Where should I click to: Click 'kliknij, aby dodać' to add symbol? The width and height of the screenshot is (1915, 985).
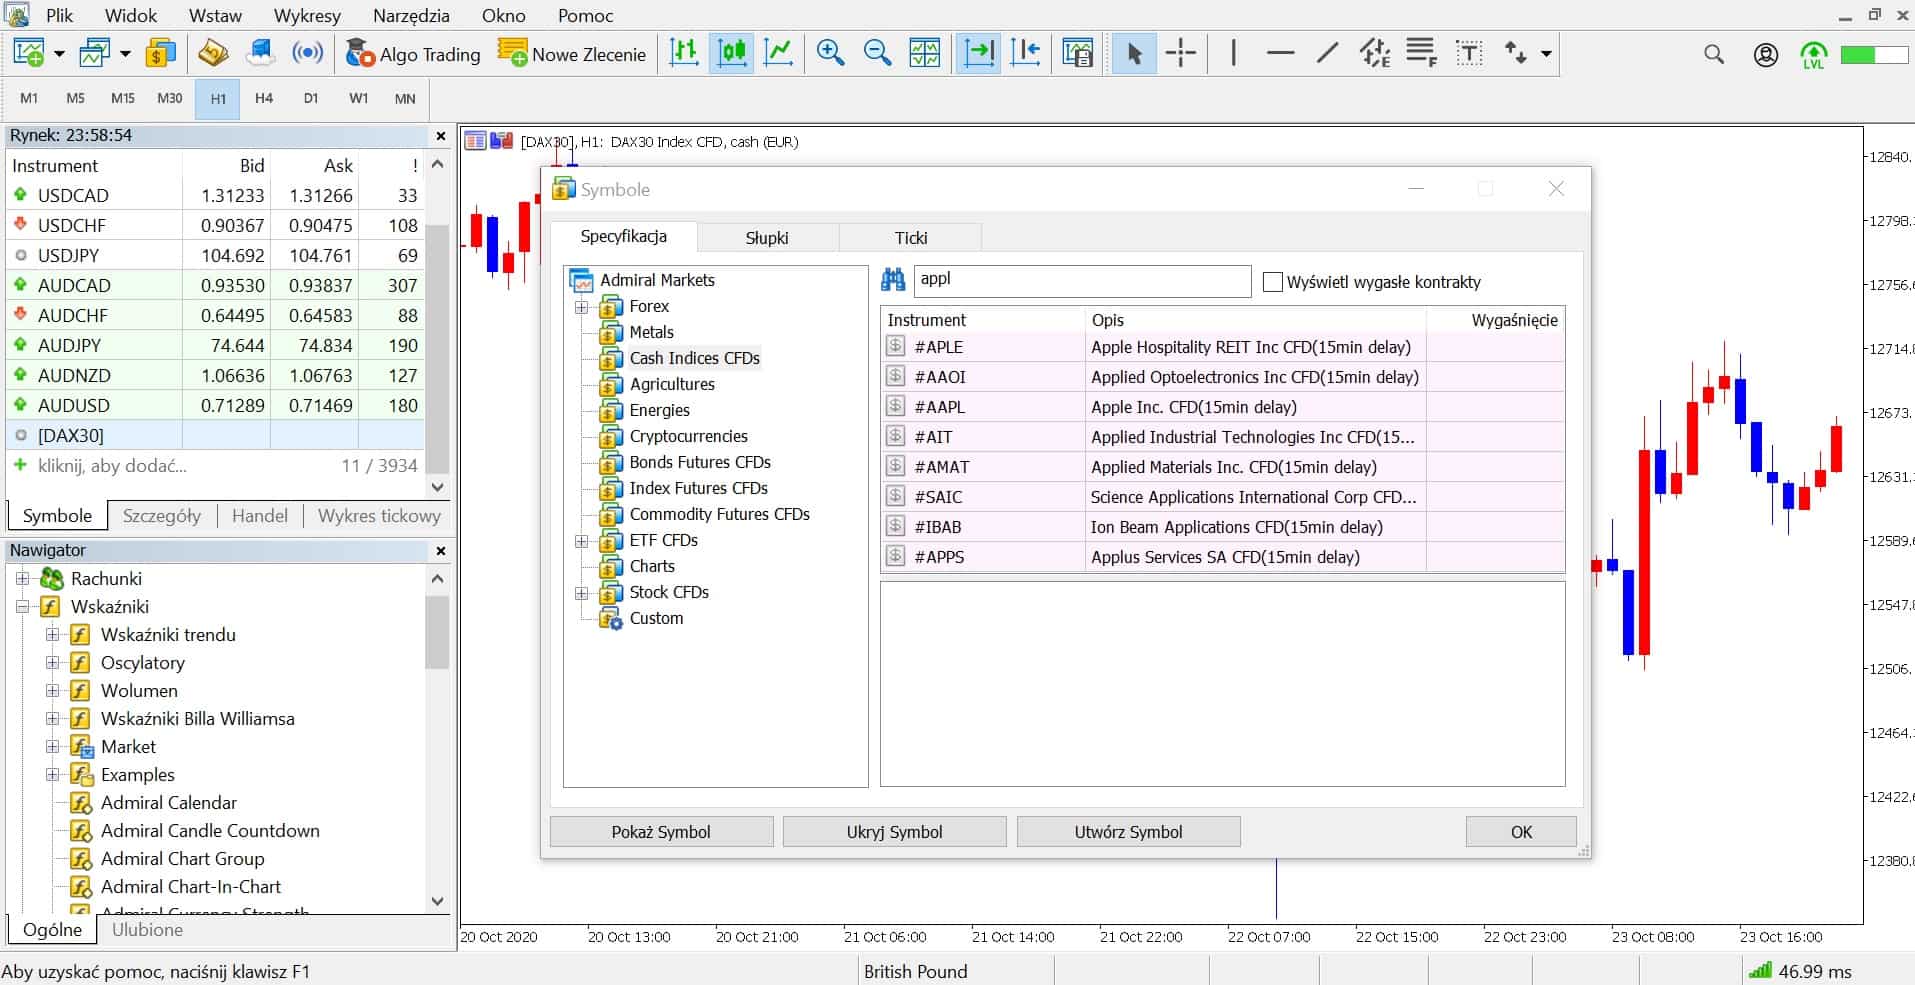(x=112, y=466)
